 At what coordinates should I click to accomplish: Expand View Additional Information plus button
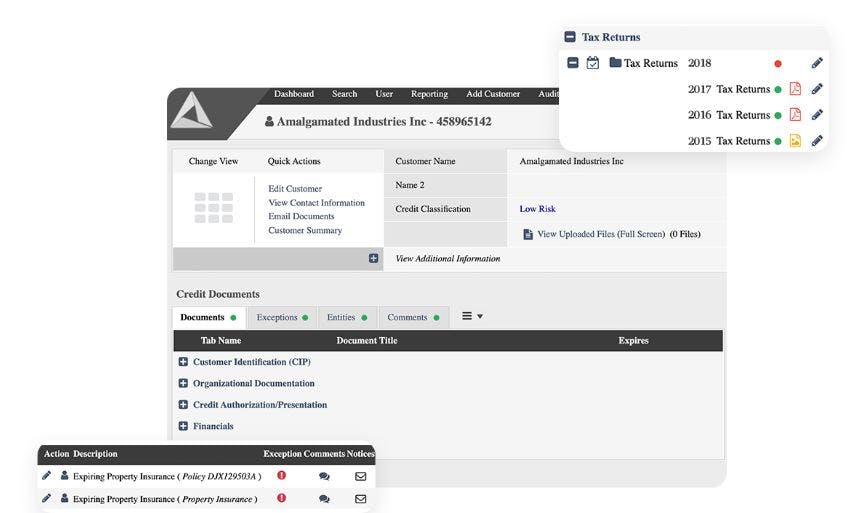373,258
